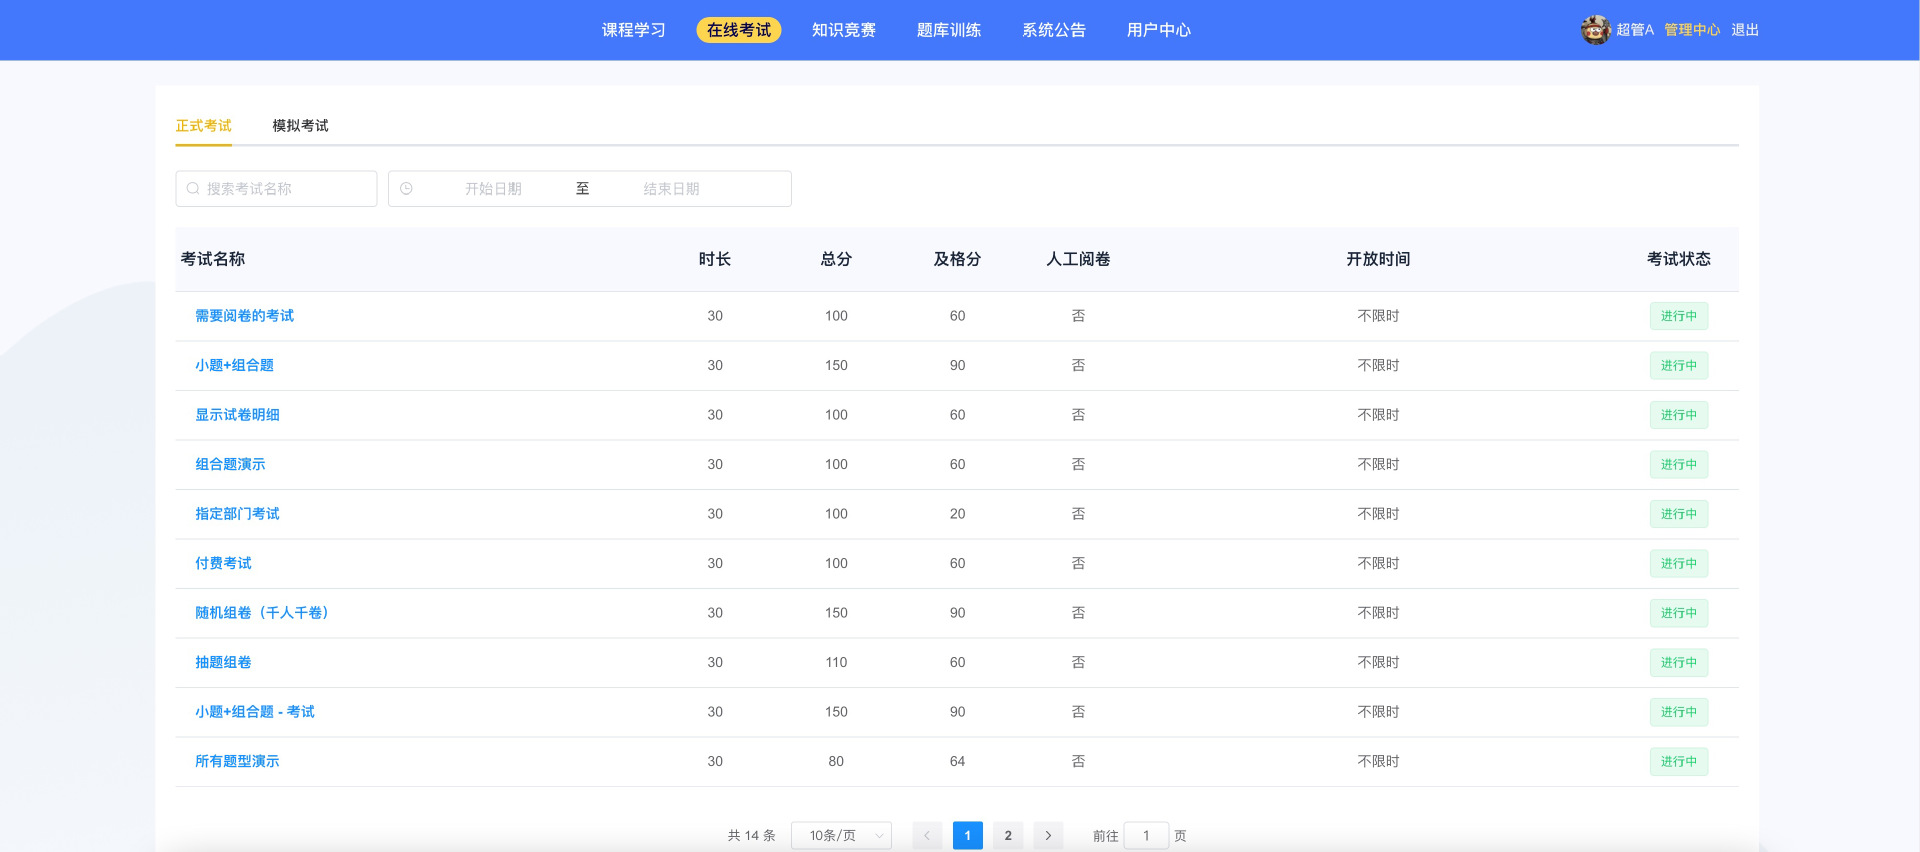Open exam 需要阅卷的考试
The image size is (1920, 852).
(245, 316)
